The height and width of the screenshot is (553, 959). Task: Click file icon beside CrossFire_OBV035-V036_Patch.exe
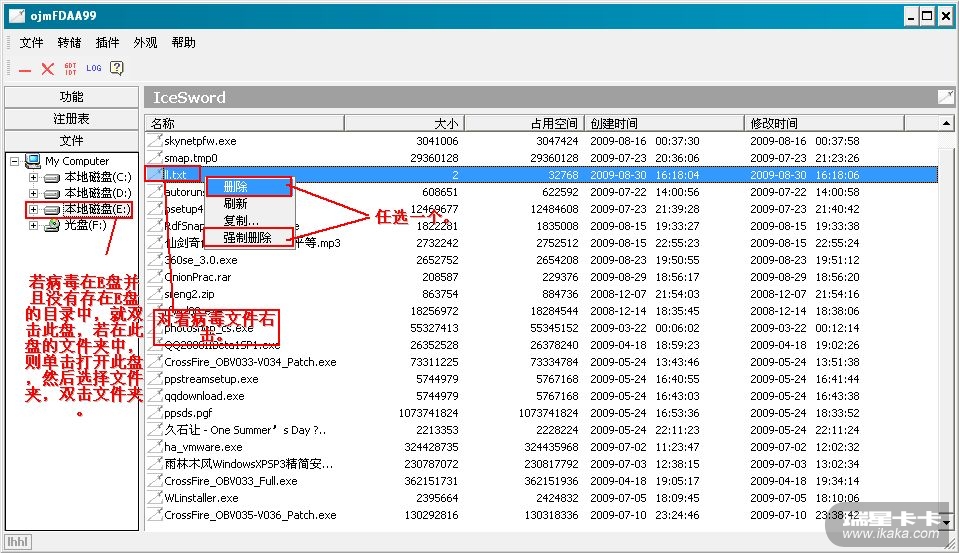coord(155,515)
